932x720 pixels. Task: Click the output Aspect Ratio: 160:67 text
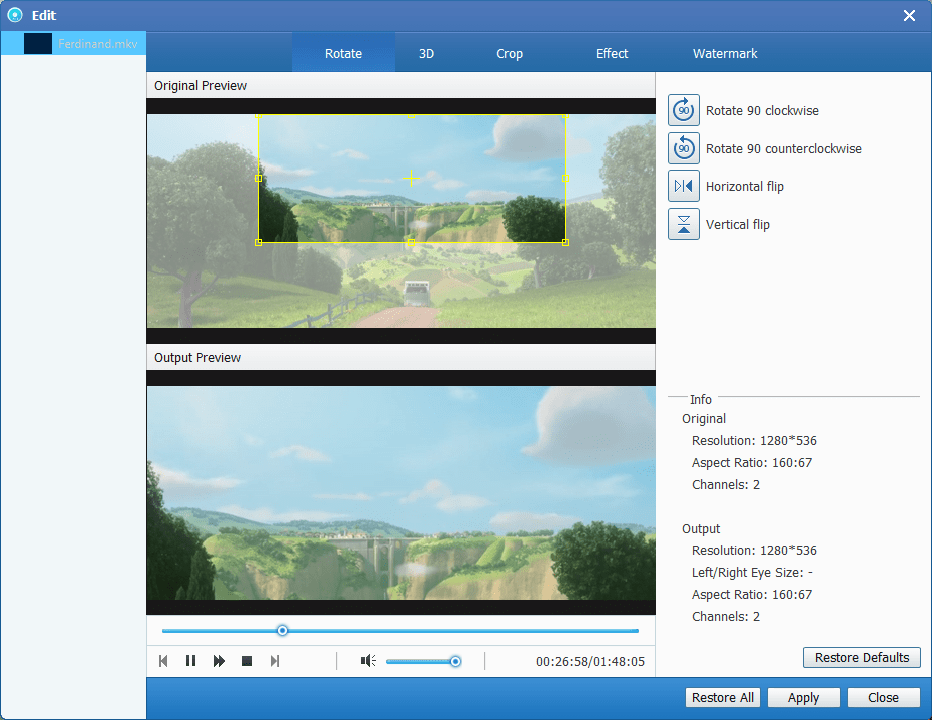[752, 595]
